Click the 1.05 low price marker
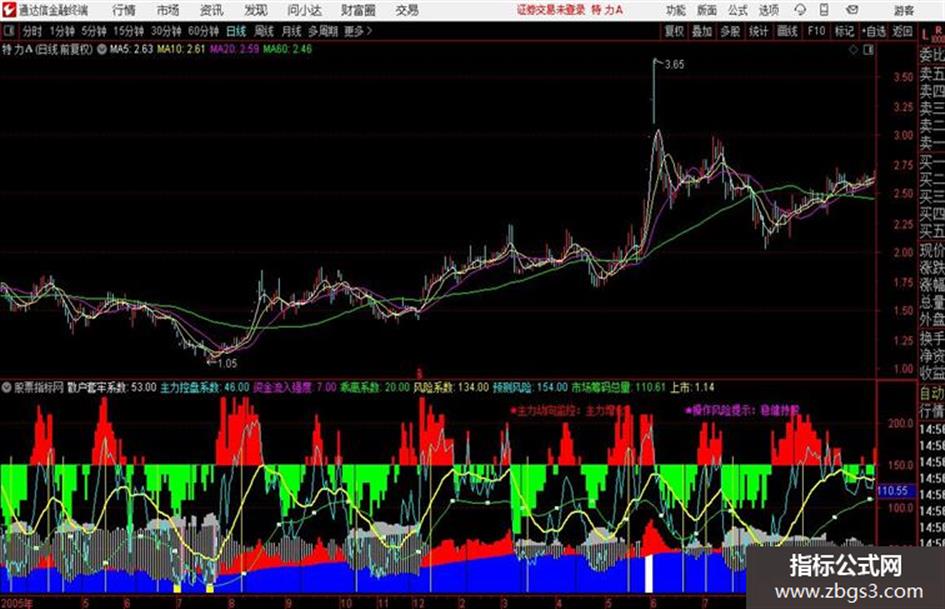 tap(227, 364)
